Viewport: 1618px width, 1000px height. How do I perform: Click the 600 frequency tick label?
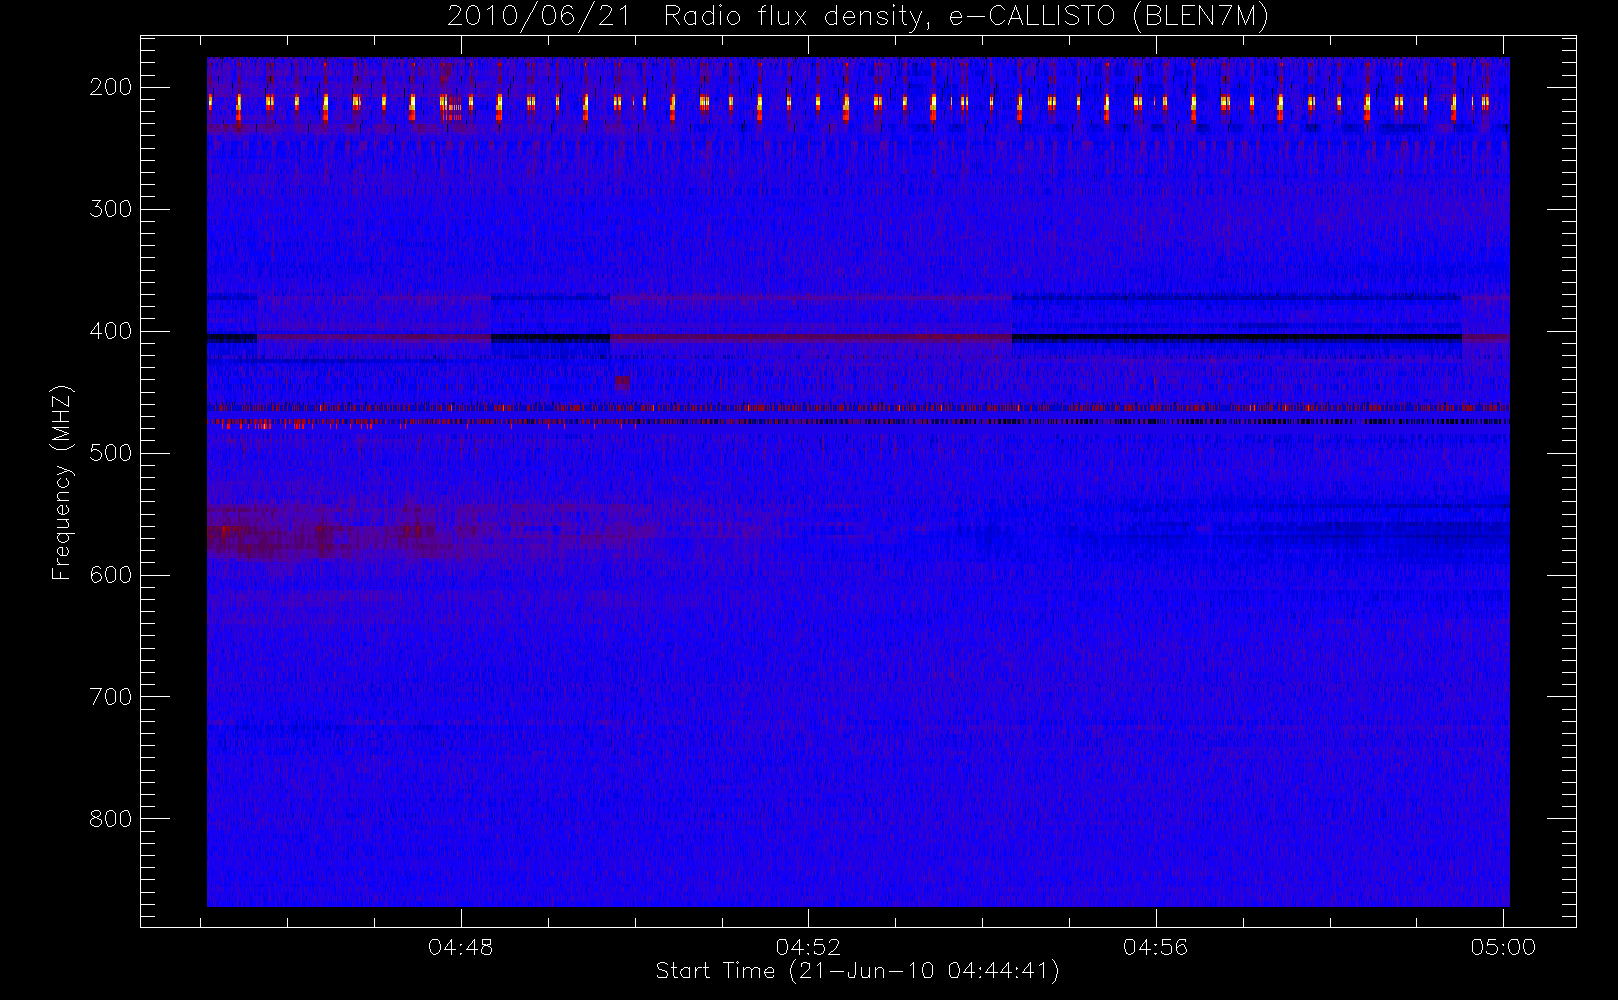111,575
